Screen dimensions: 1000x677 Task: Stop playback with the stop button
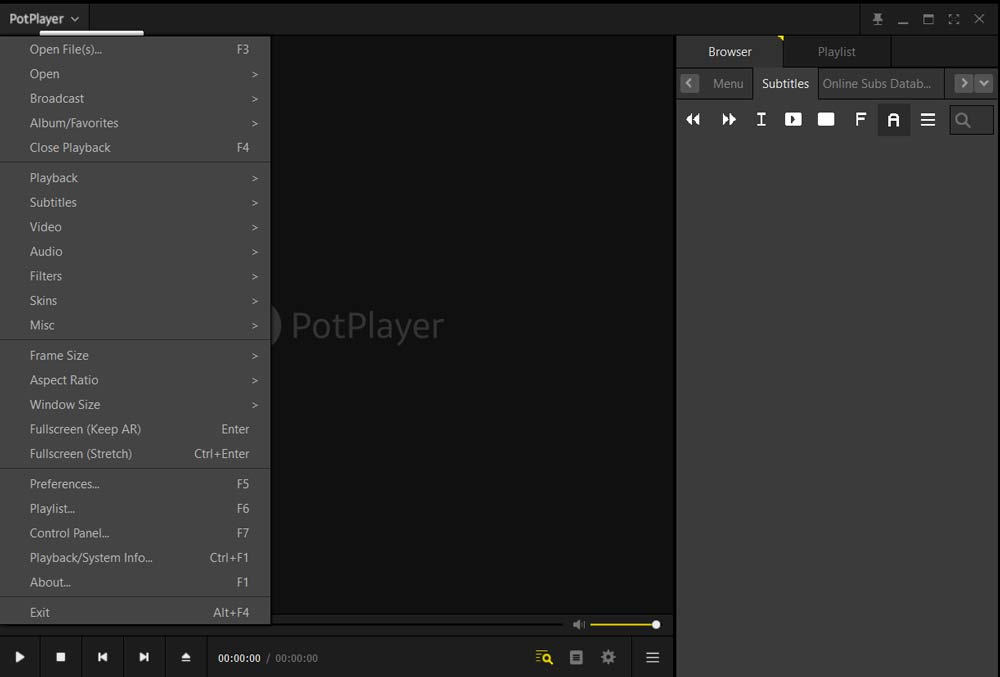point(61,657)
